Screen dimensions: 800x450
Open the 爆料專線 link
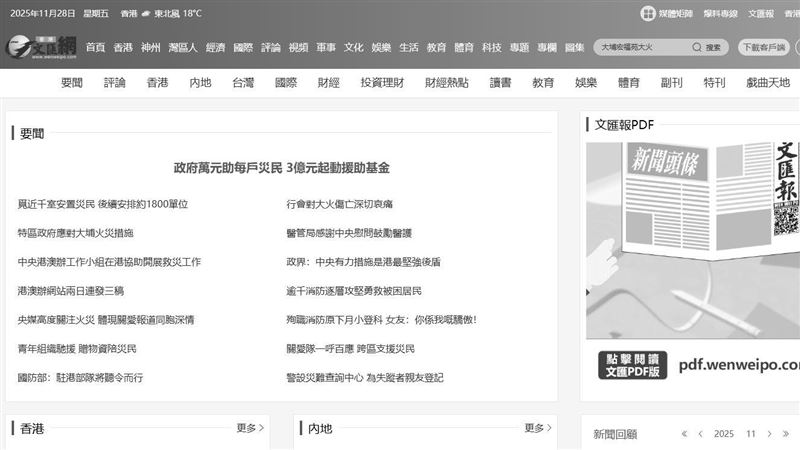[720, 14]
